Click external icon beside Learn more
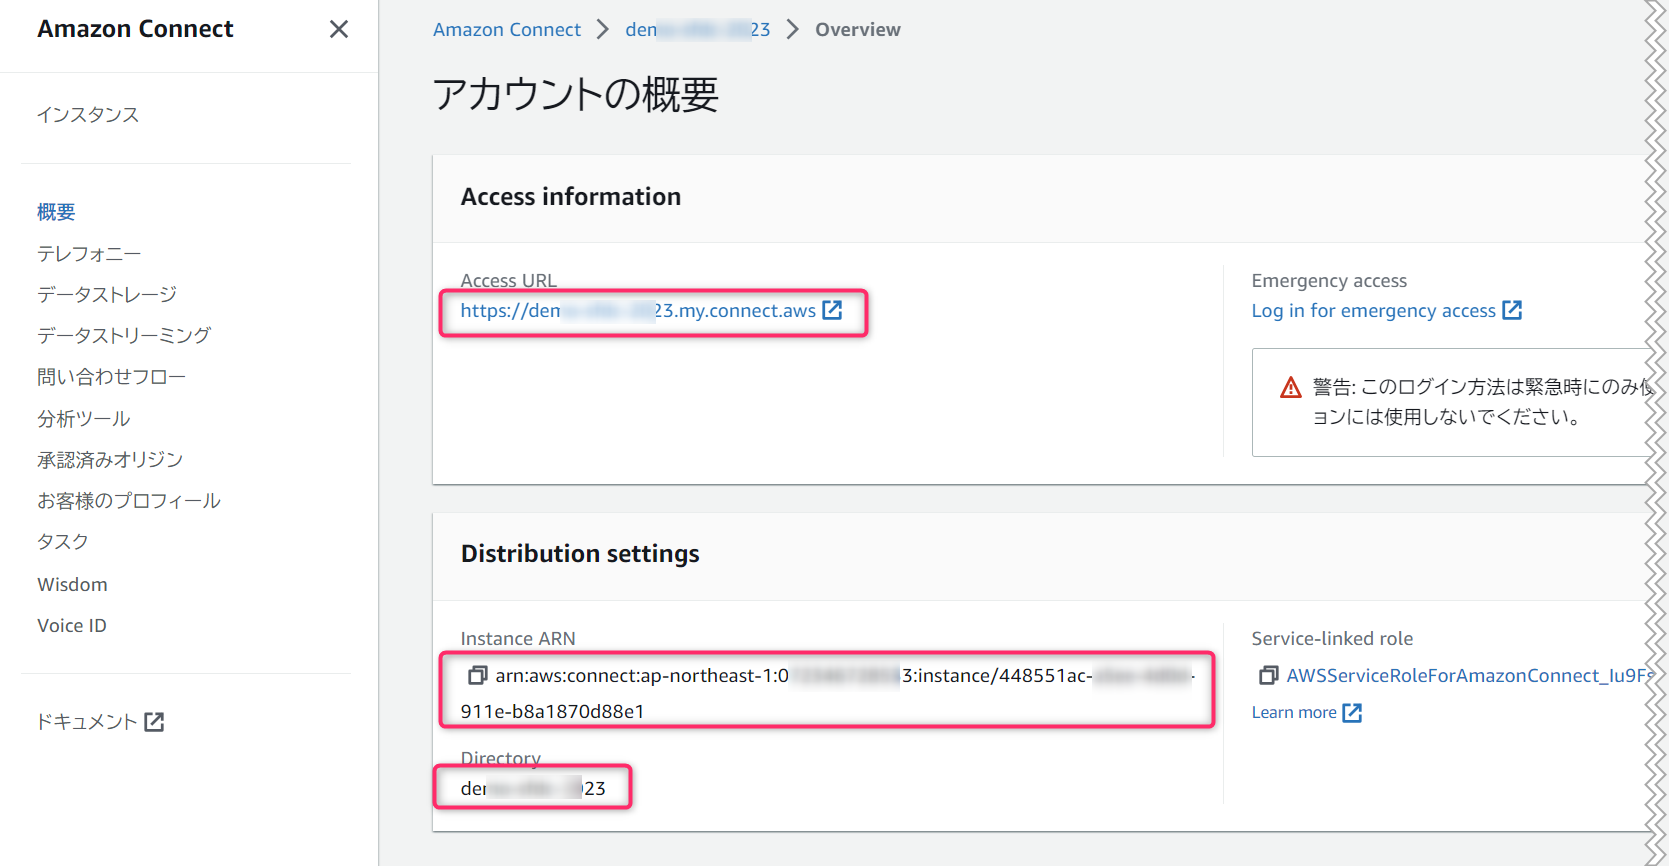The height and width of the screenshot is (866, 1669). click(x=1352, y=713)
